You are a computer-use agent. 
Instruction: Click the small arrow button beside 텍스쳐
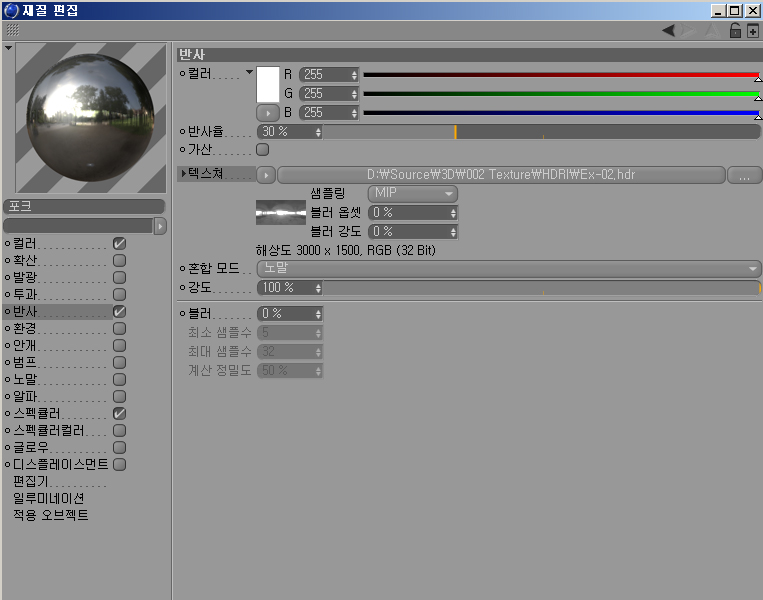pos(265,175)
